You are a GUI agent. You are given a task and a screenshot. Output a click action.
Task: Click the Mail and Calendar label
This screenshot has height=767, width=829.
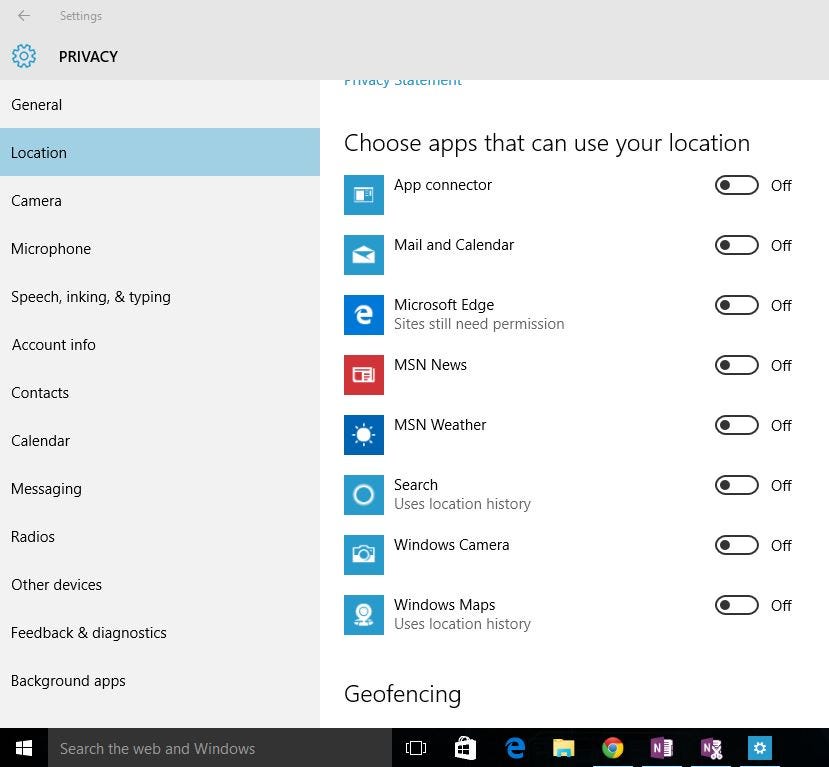click(454, 245)
